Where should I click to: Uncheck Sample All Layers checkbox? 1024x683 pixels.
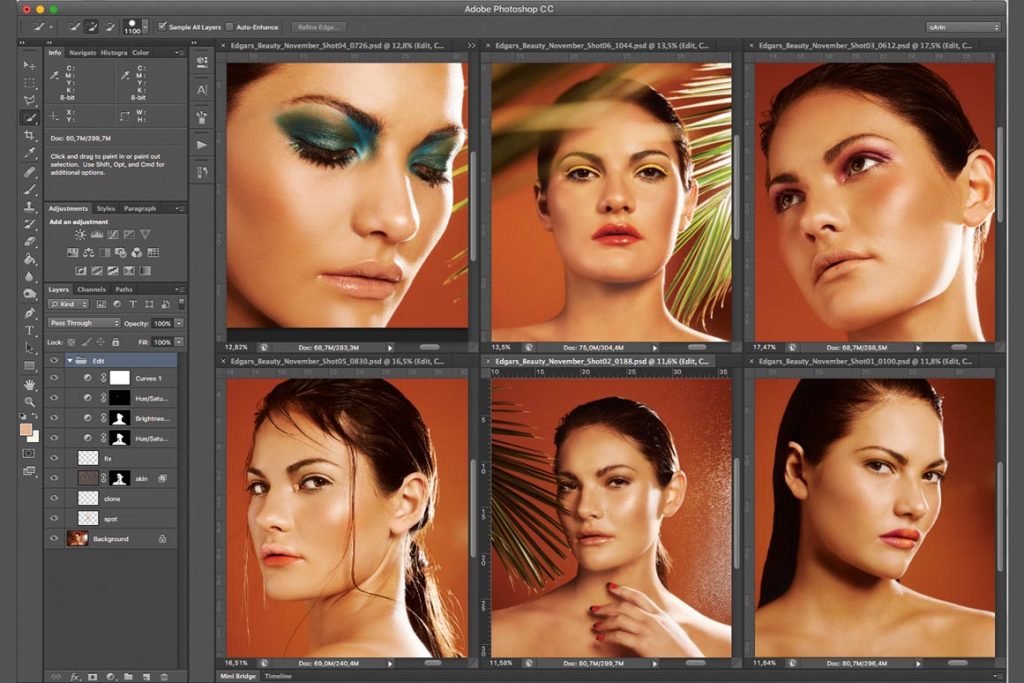pyautogui.click(x=162, y=27)
